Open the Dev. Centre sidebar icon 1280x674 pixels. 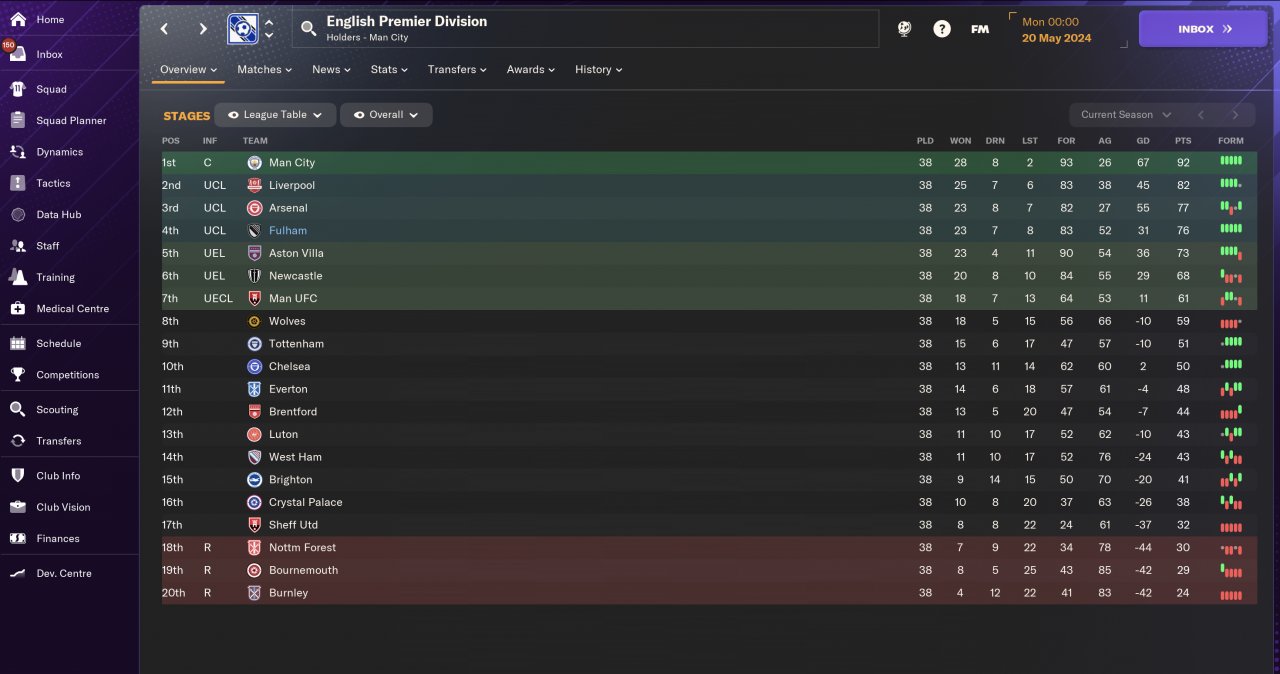point(17,573)
